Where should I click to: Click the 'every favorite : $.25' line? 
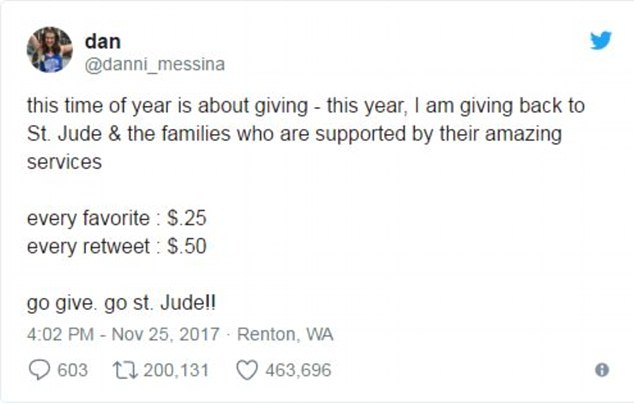[116, 218]
